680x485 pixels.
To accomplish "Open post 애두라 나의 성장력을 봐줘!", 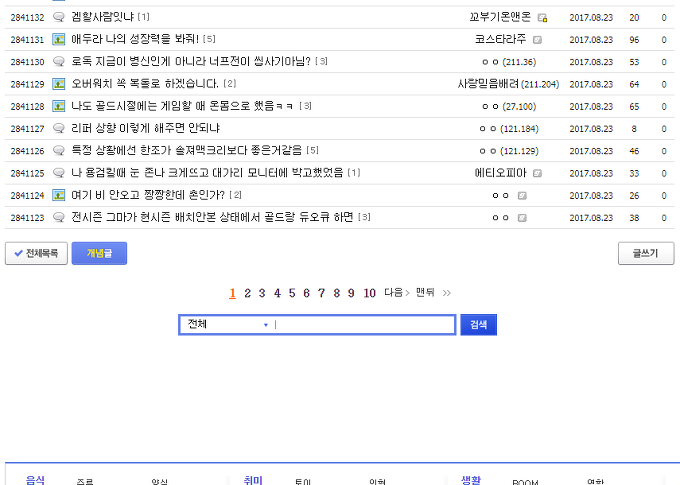I will tap(135, 39).
